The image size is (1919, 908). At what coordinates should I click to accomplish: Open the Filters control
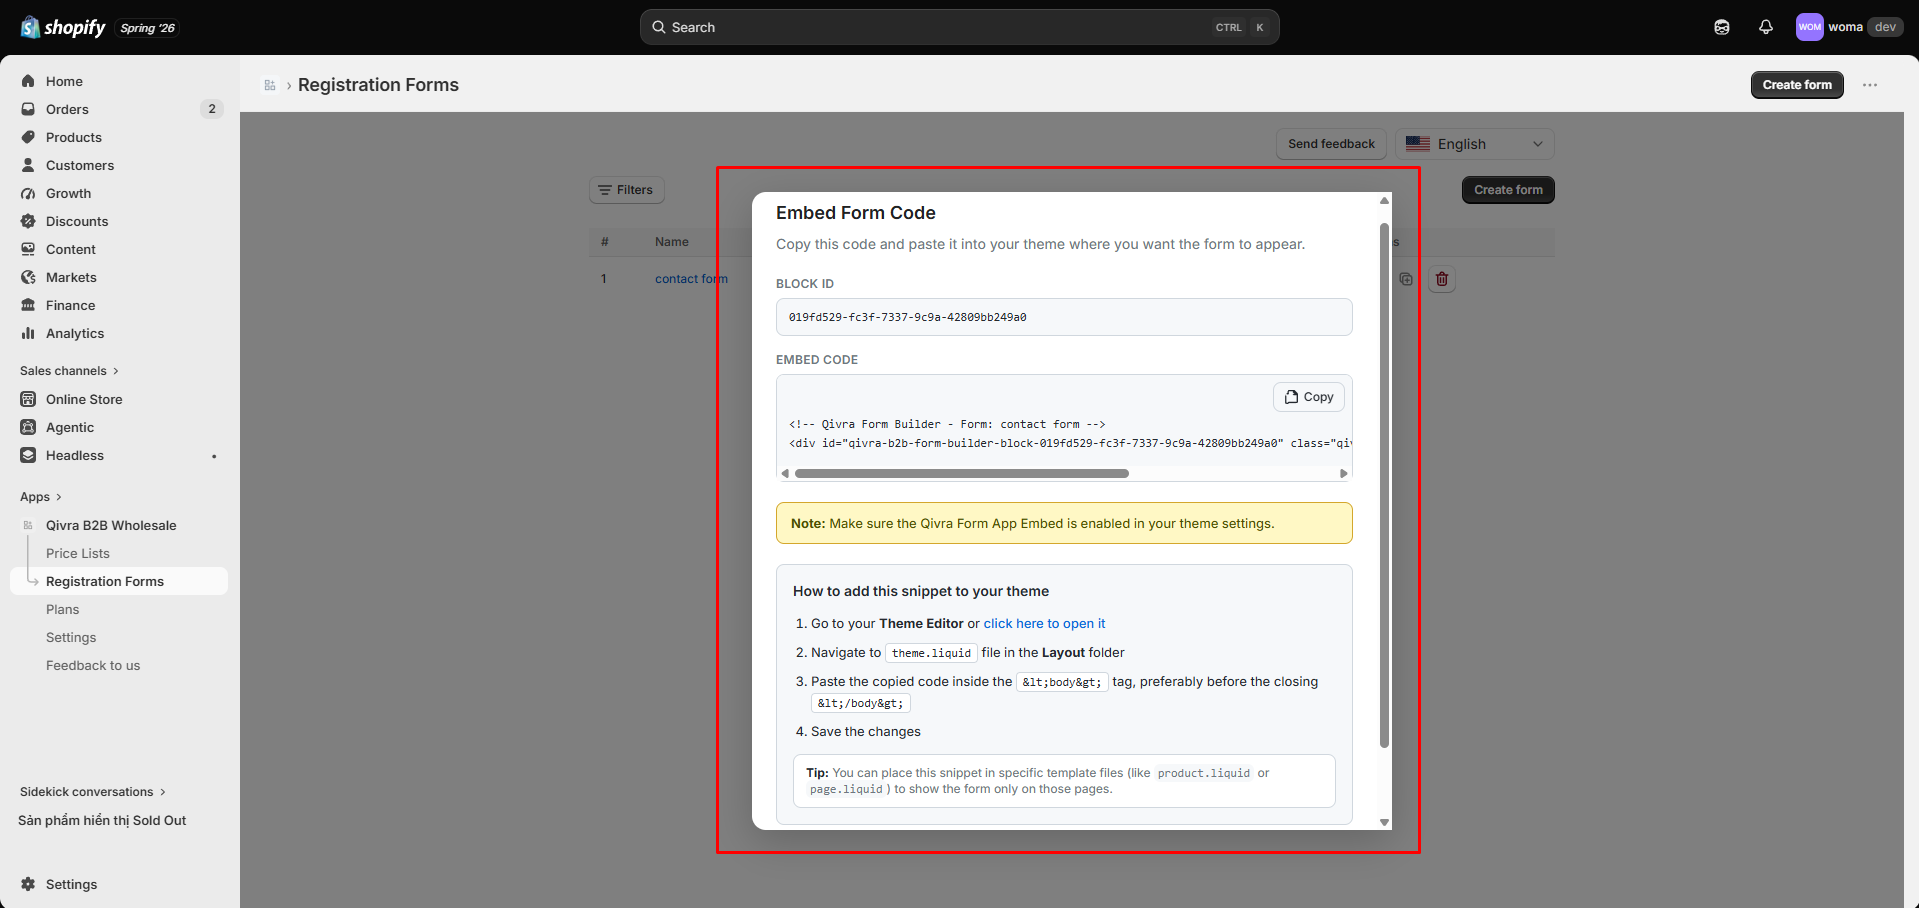tap(626, 190)
